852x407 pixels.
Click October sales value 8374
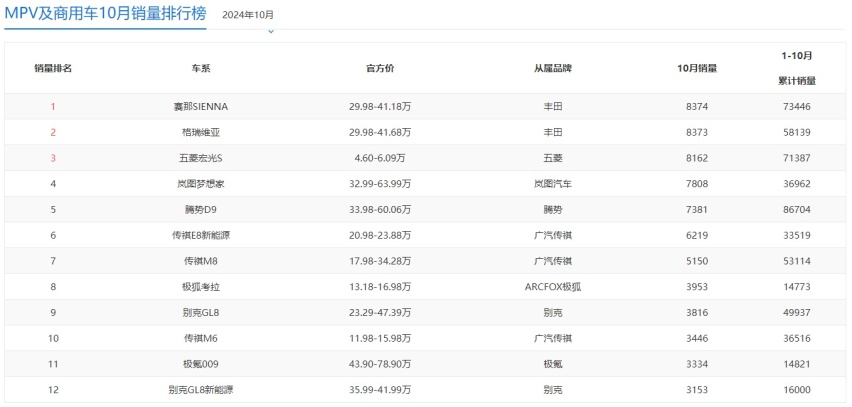[x=697, y=107]
